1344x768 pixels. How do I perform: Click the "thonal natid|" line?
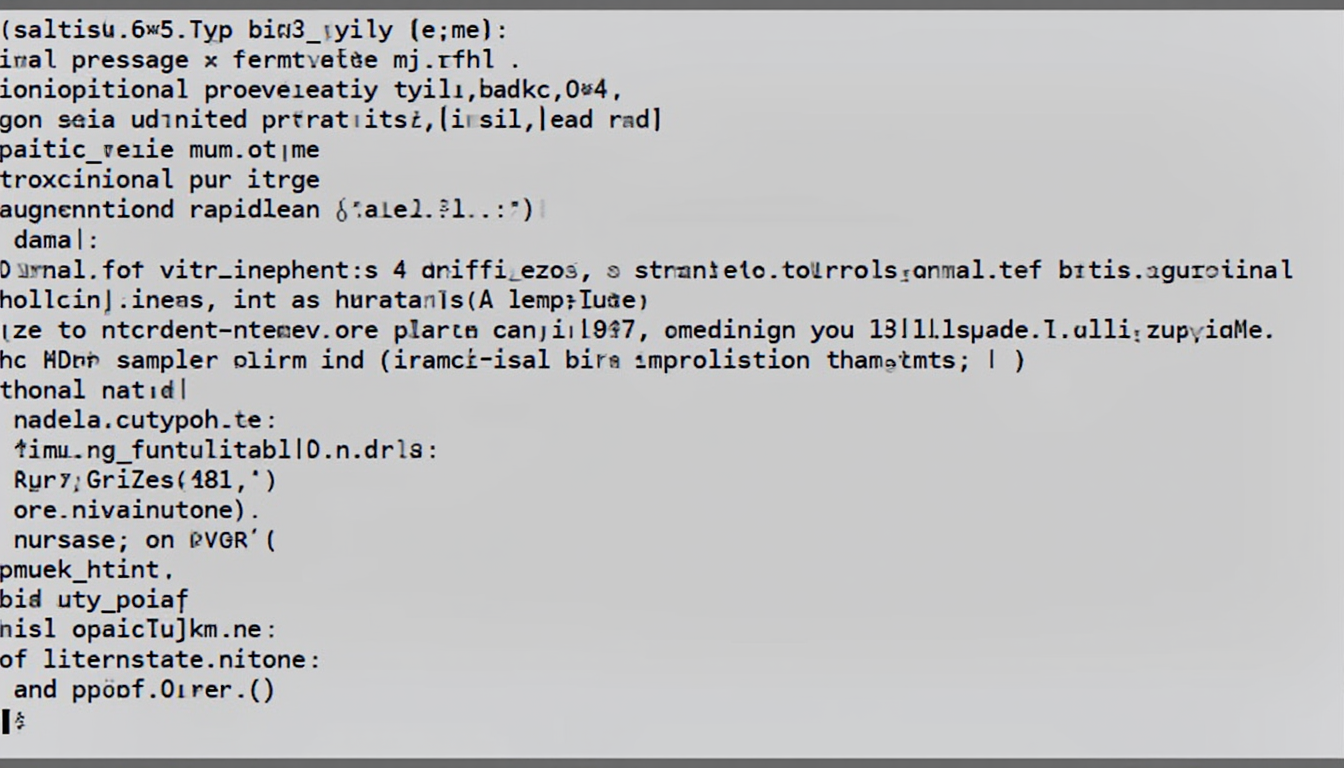tap(94, 390)
